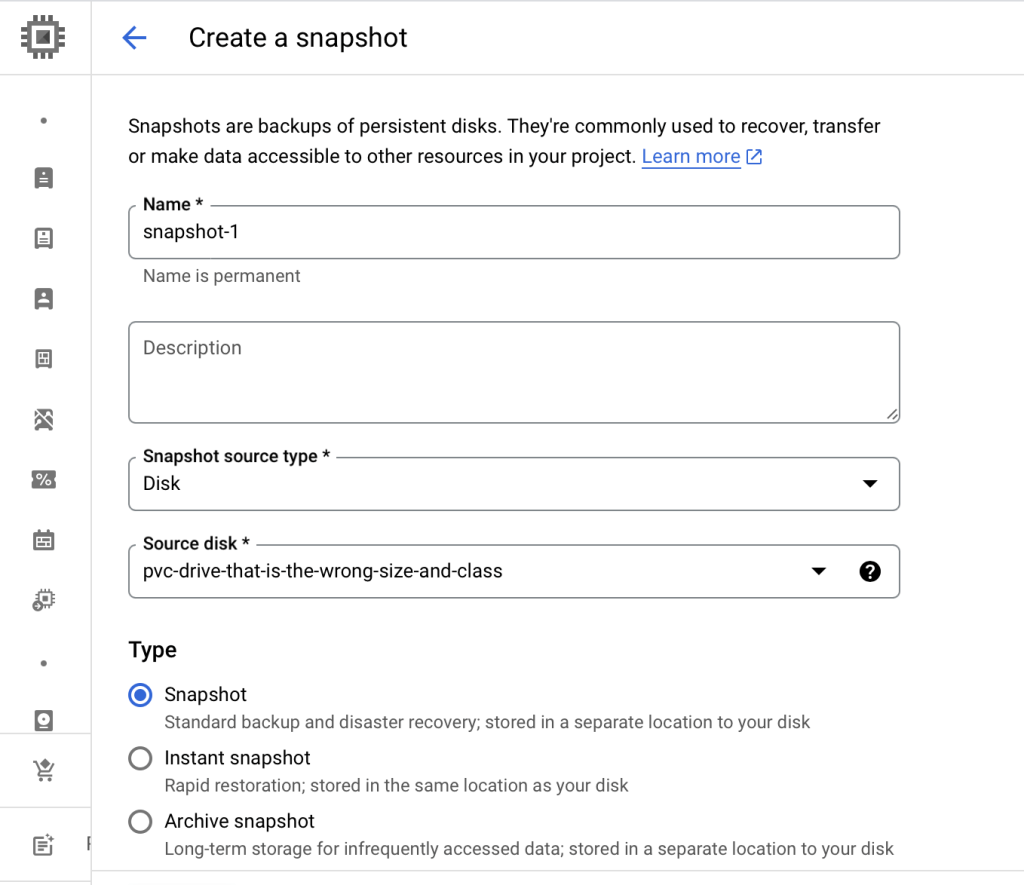Click the help icon beside Source disk
The width and height of the screenshot is (1024, 885).
870,571
